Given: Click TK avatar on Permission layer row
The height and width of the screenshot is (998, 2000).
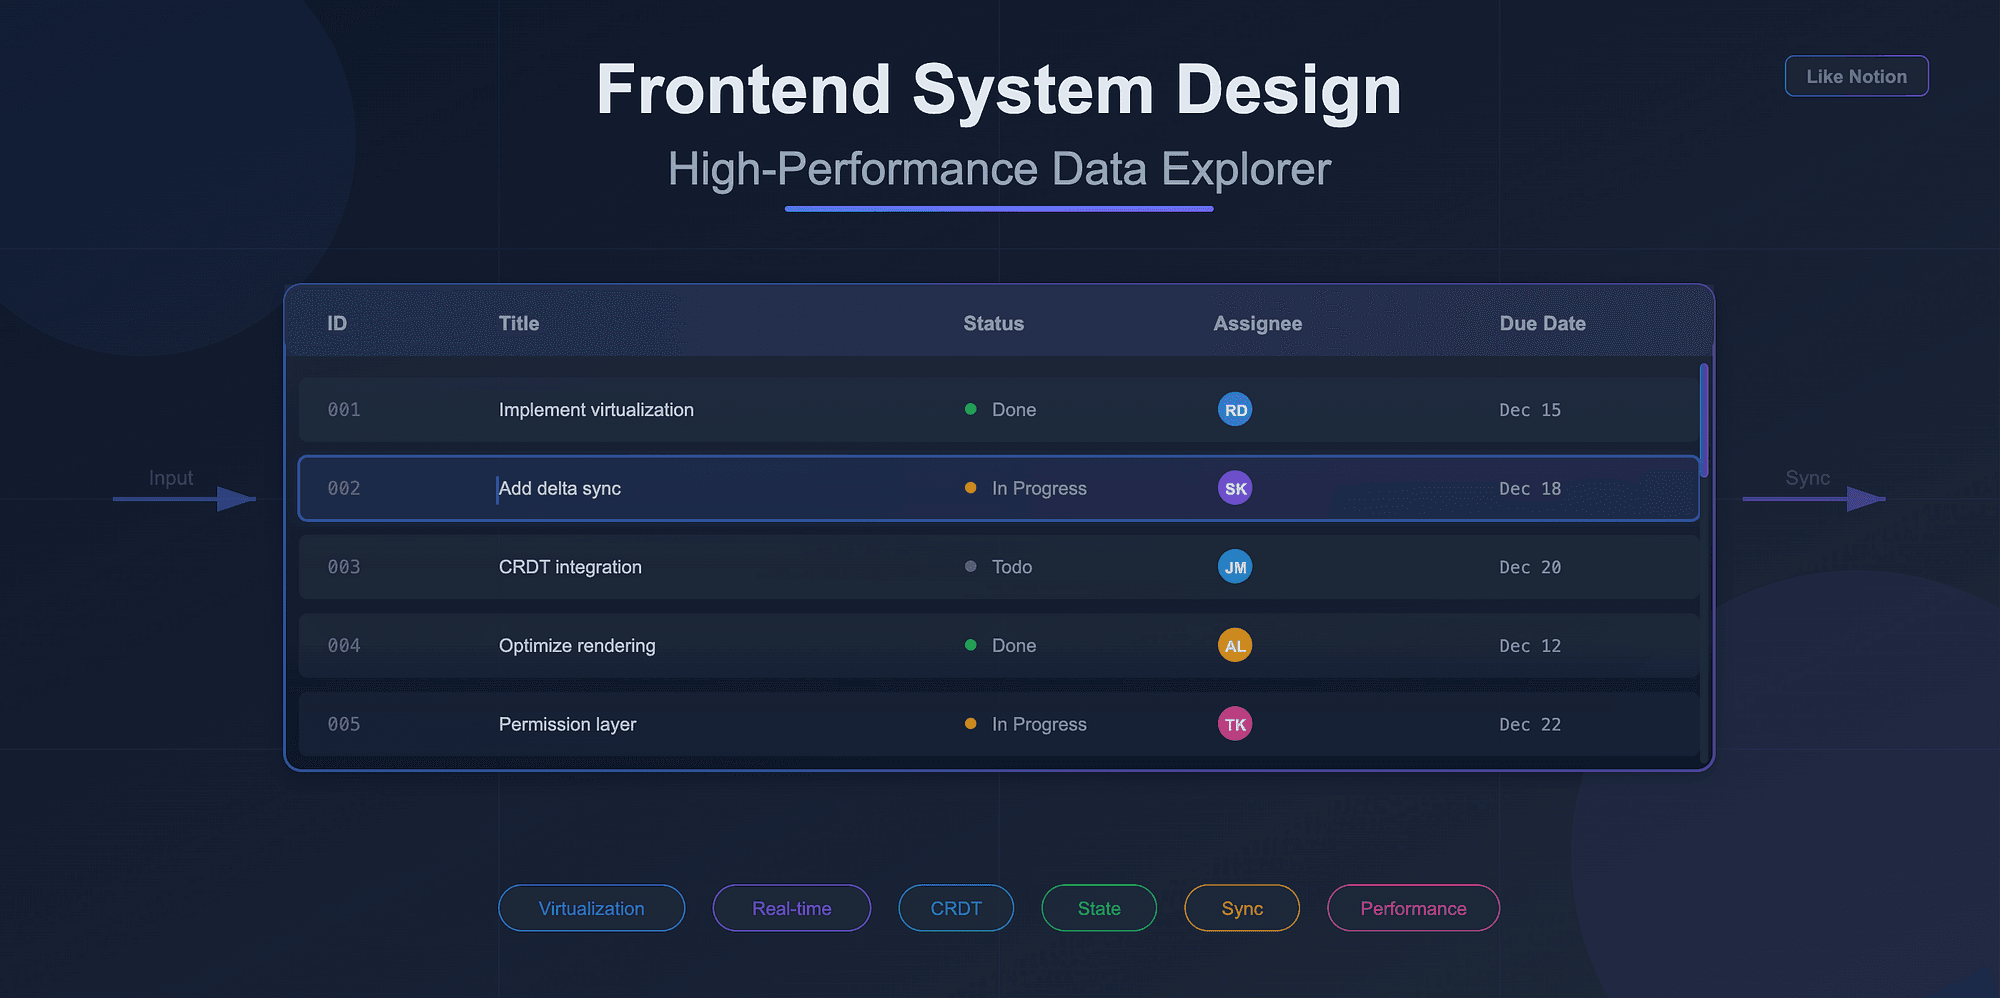Looking at the screenshot, I should tap(1235, 723).
